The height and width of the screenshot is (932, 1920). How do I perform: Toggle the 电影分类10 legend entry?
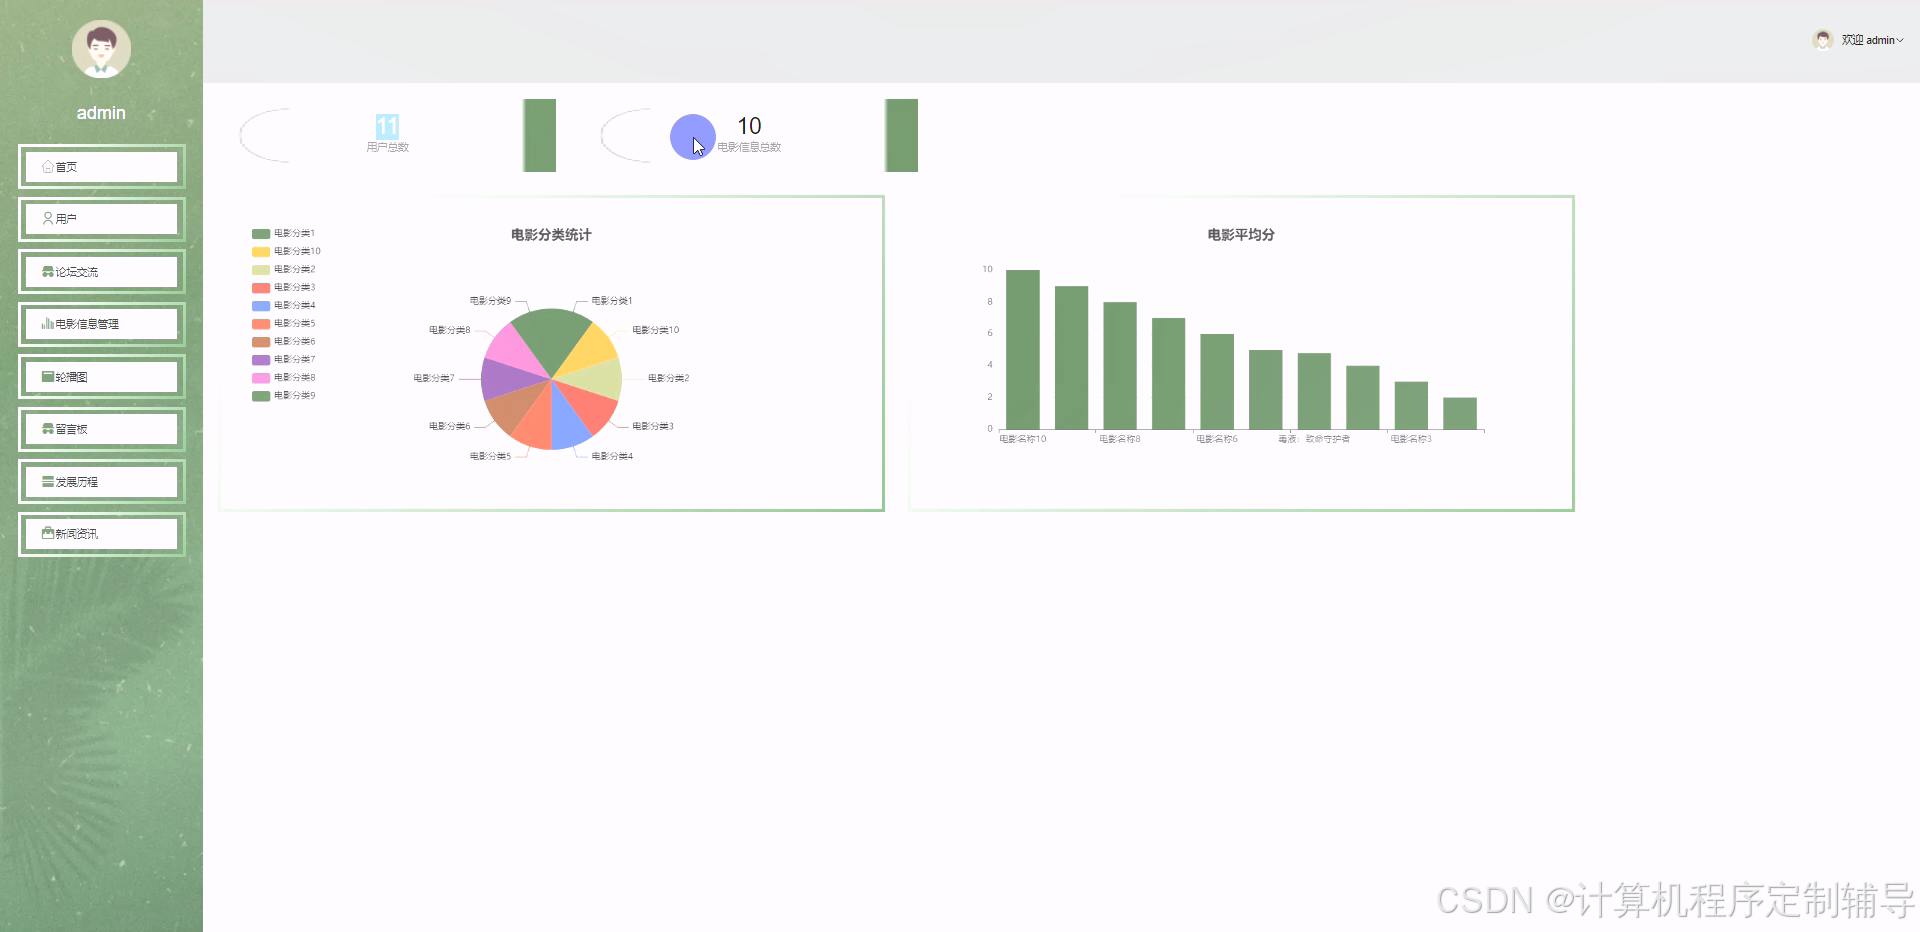point(287,251)
